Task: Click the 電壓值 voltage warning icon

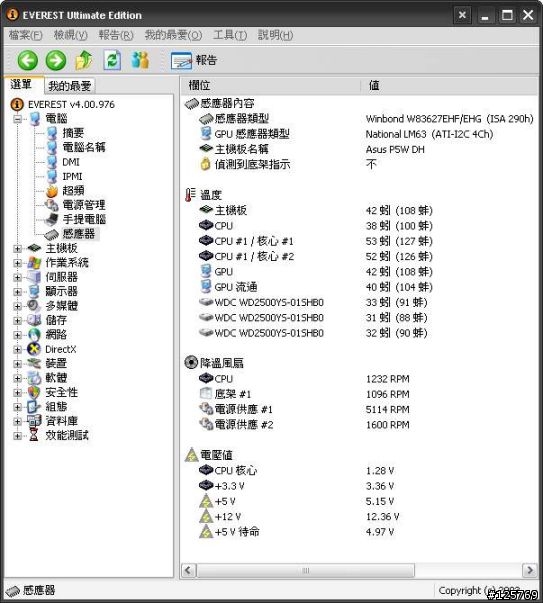Action: click(x=191, y=455)
